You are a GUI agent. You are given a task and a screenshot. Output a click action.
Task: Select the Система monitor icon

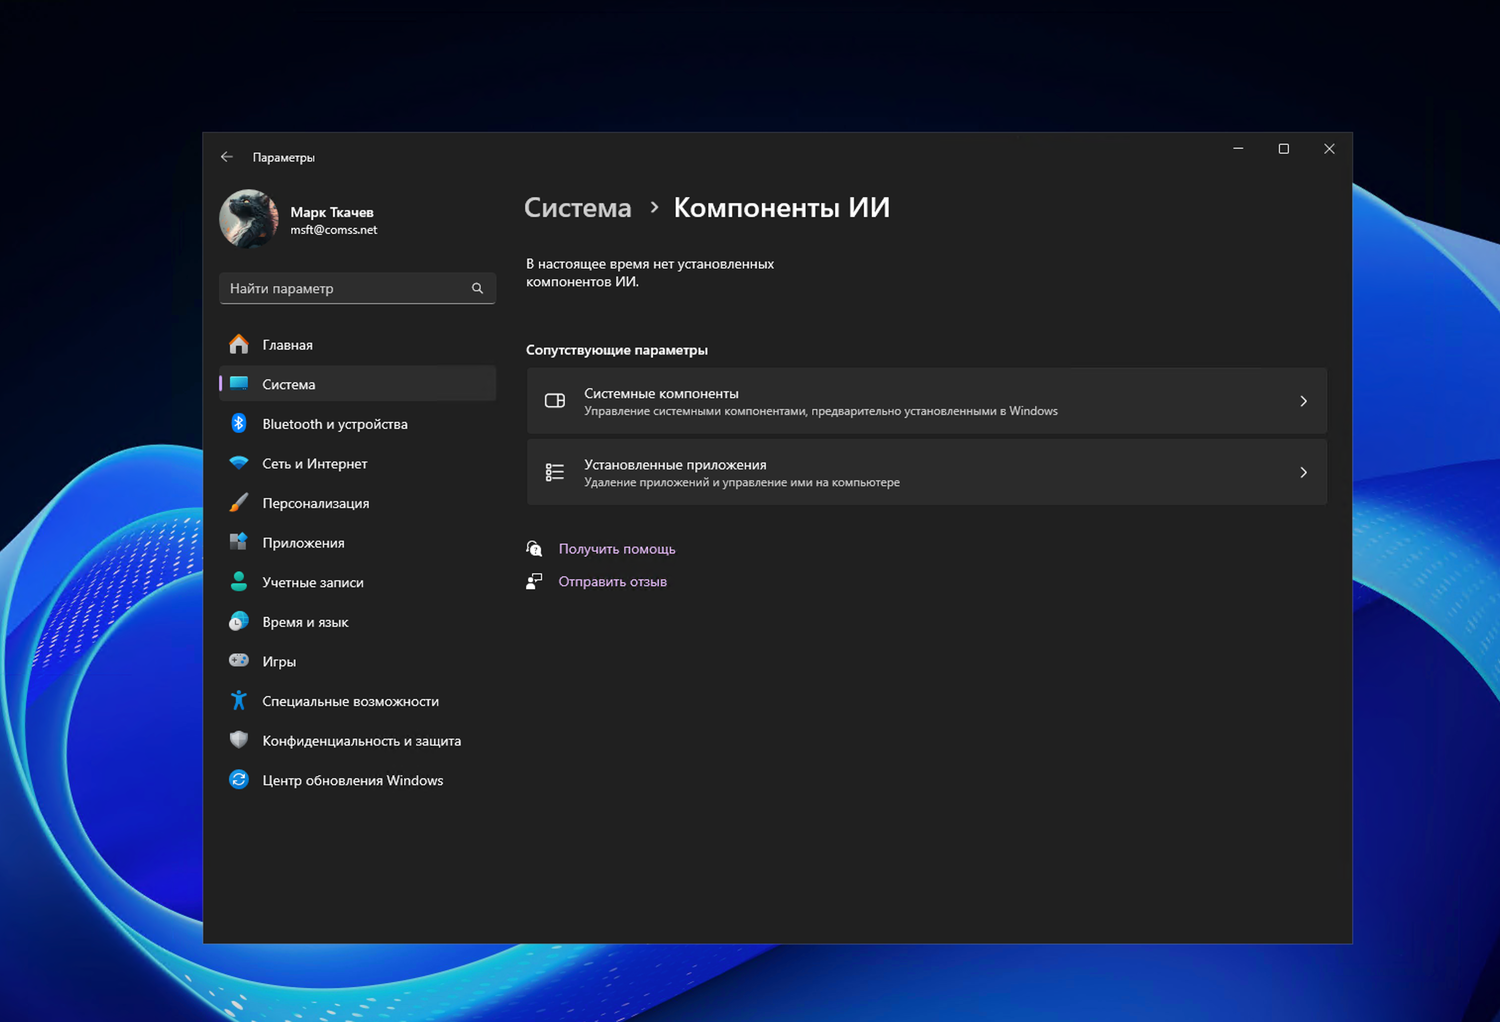pos(238,384)
